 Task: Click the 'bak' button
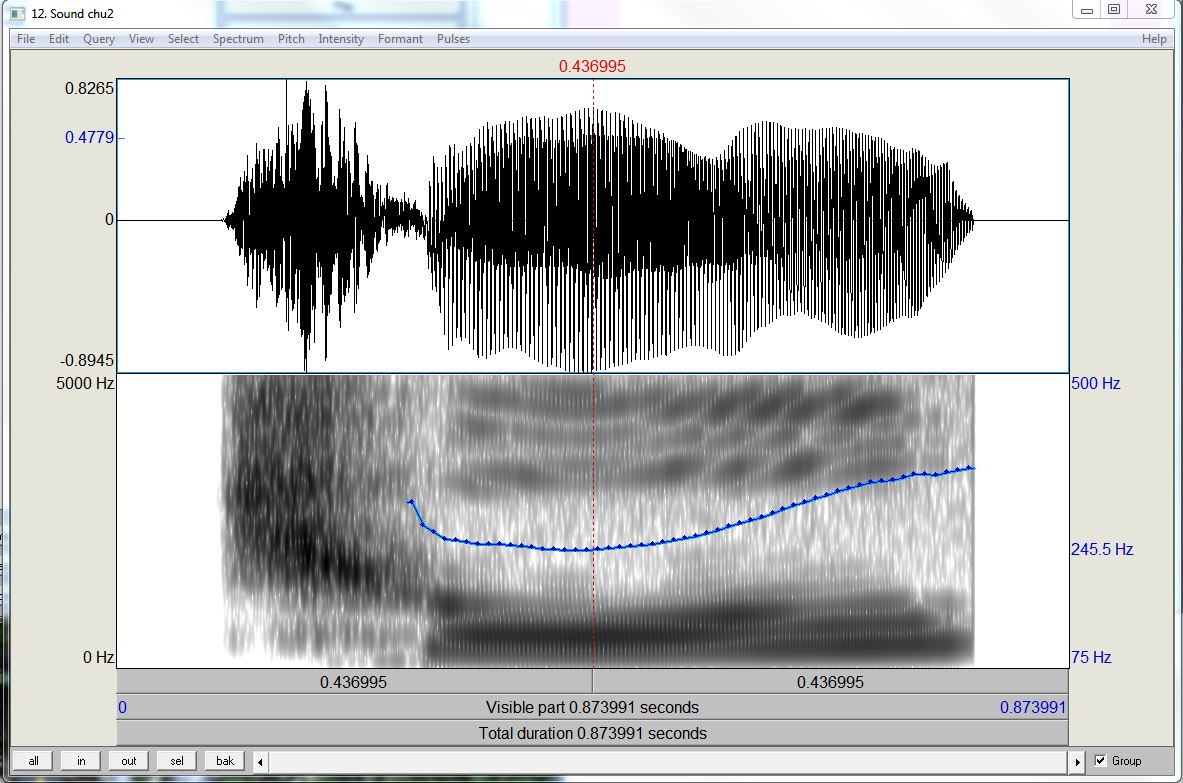225,760
